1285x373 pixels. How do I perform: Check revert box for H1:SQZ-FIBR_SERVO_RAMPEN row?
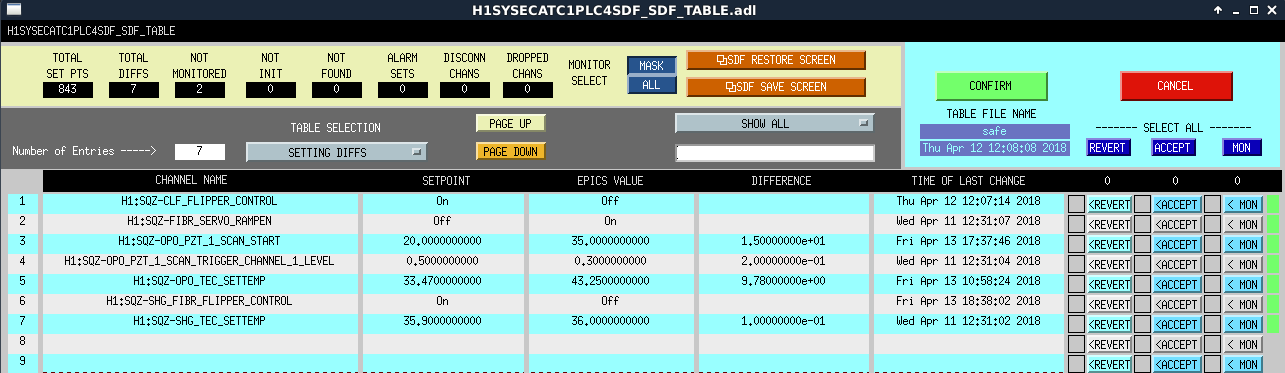(1076, 224)
